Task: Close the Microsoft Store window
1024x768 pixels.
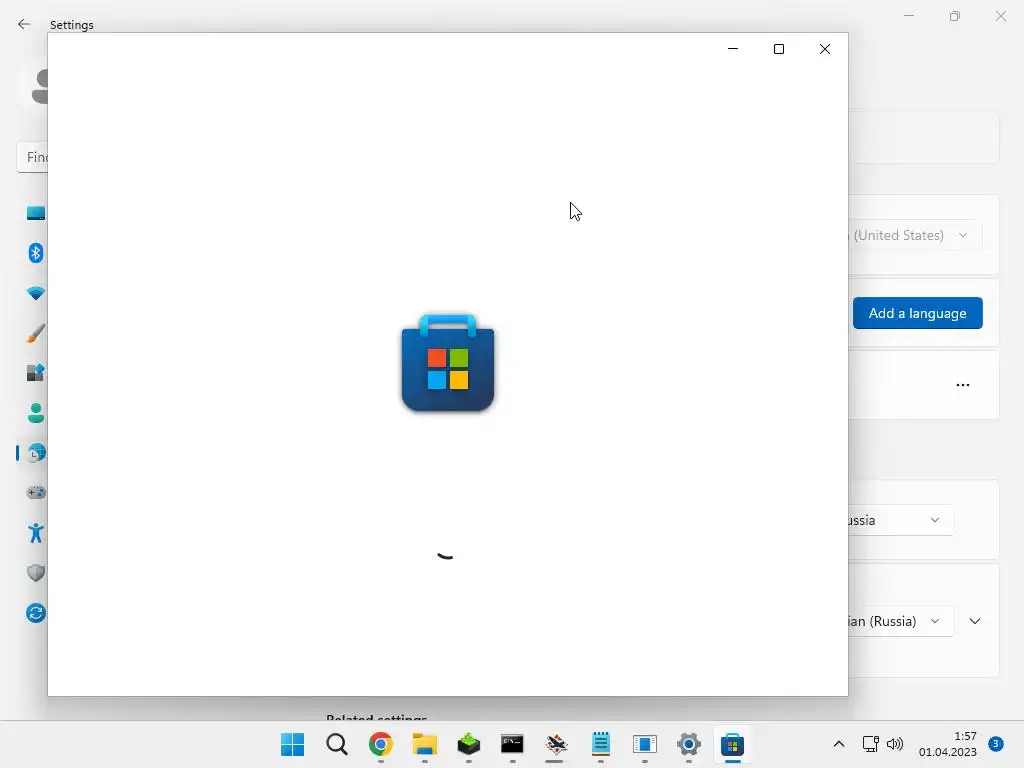Action: point(825,49)
